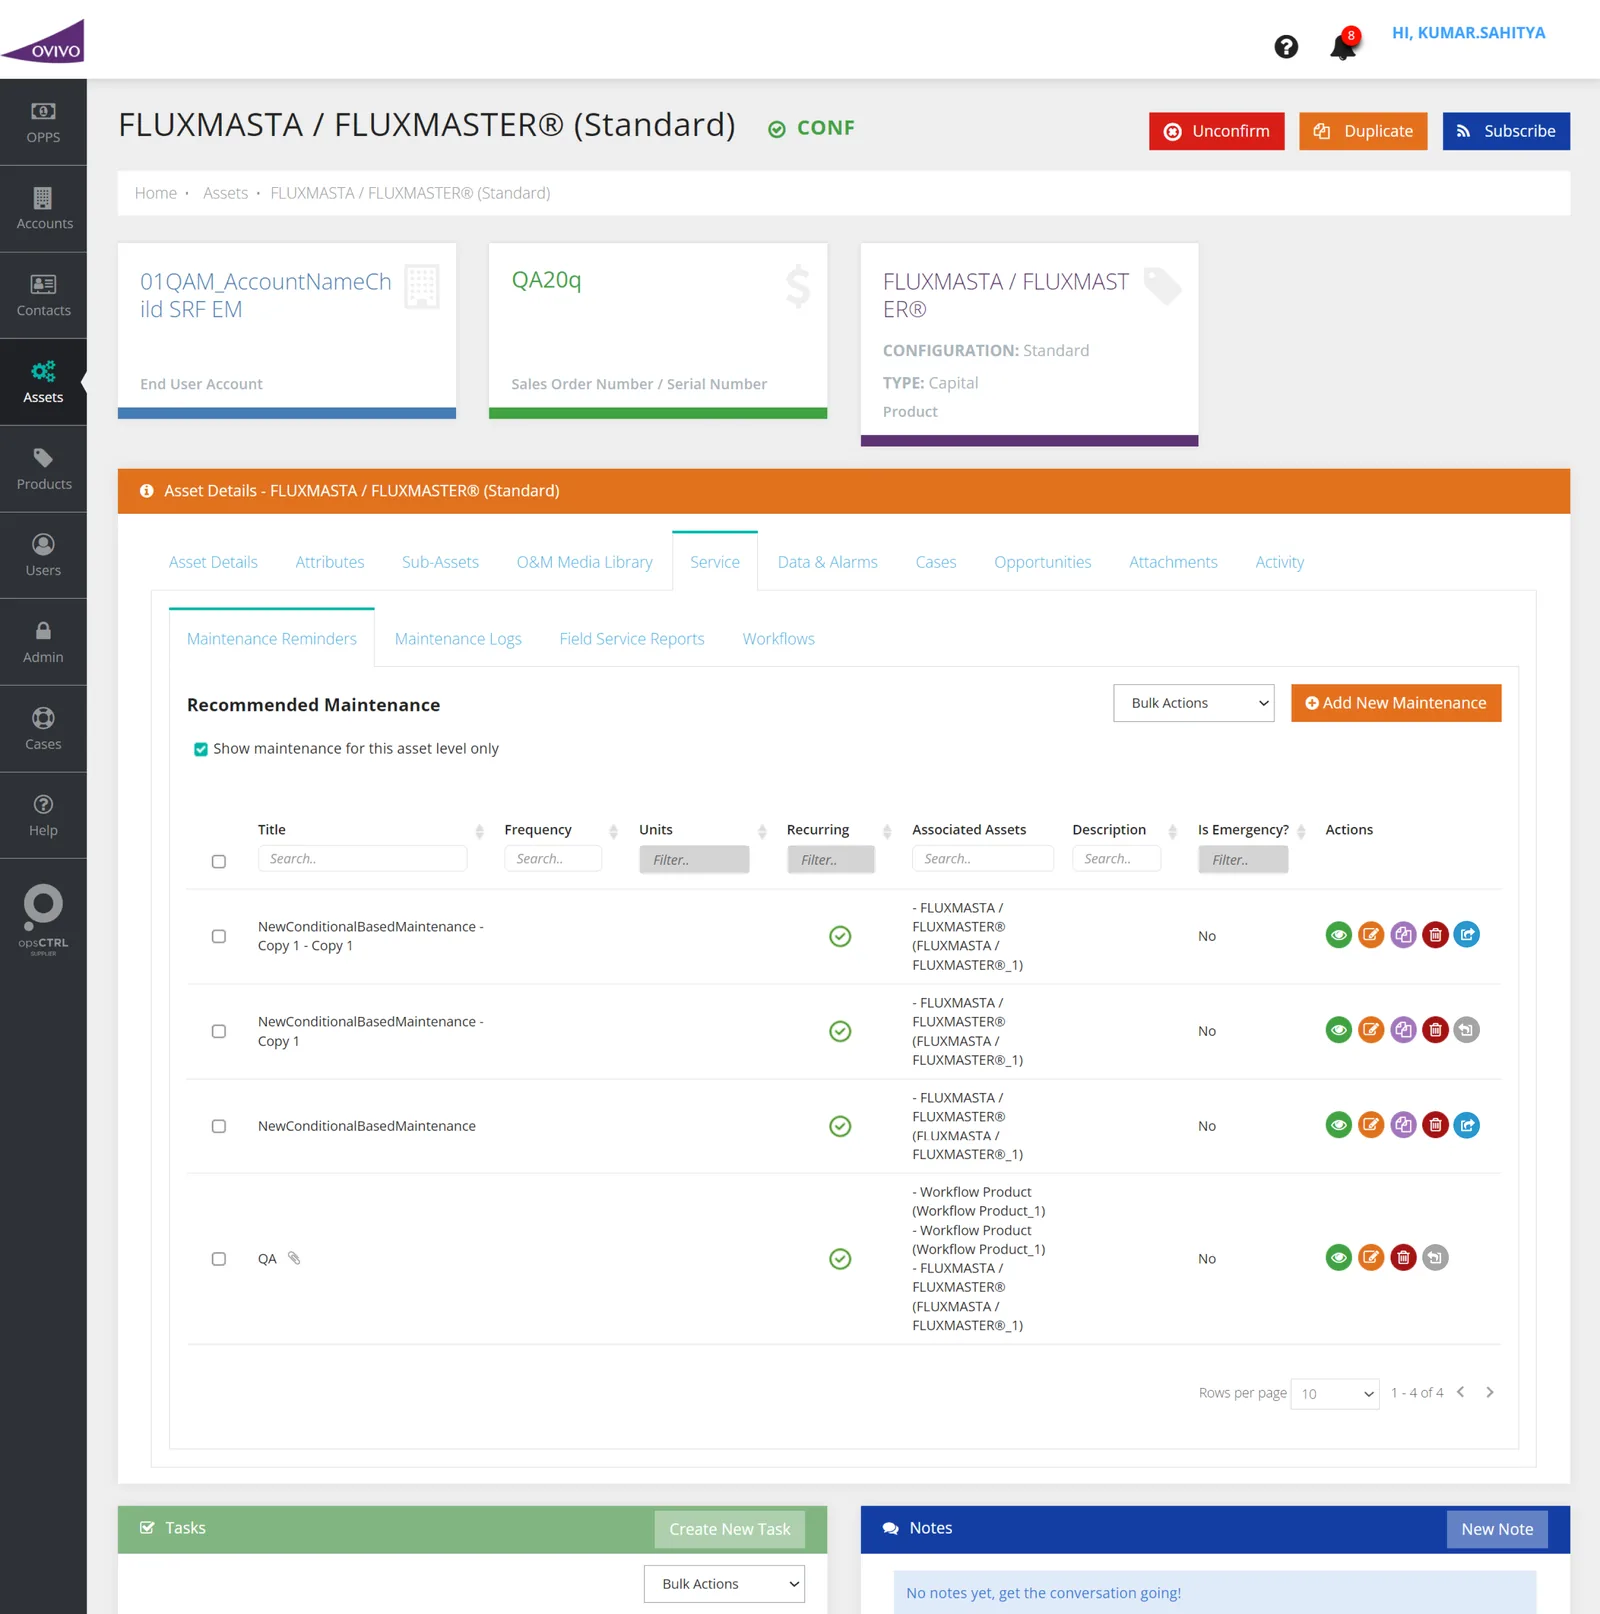Switch to the Workflows sub-tab
The image size is (1600, 1614).
pyautogui.click(x=779, y=639)
